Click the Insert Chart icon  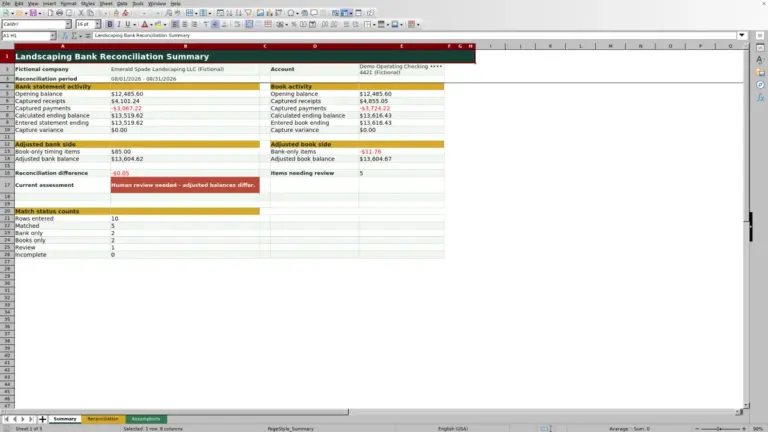[x=269, y=13]
